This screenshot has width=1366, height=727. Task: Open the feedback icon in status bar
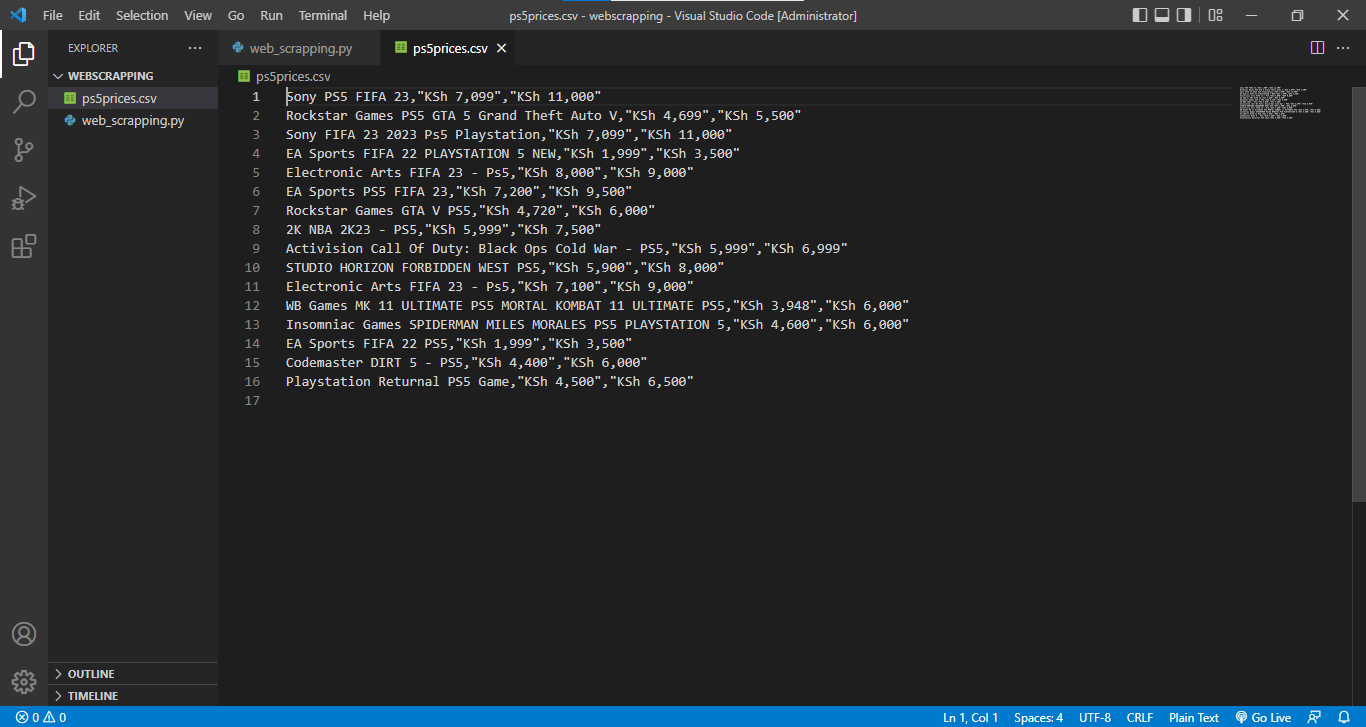1314,717
